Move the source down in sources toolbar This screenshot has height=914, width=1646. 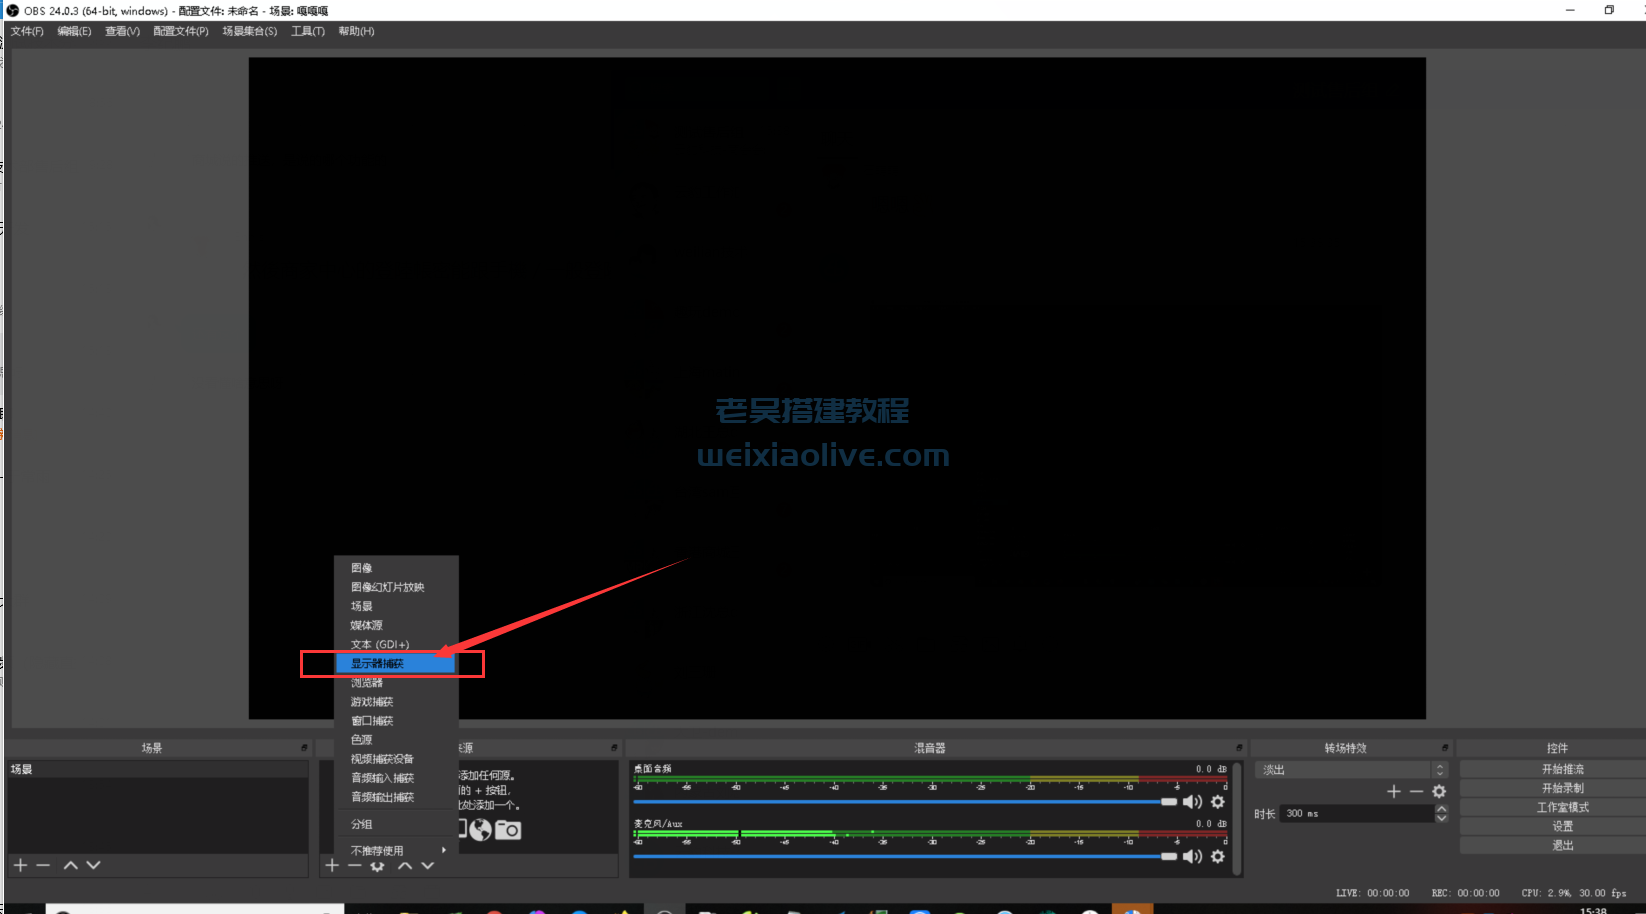pos(427,866)
